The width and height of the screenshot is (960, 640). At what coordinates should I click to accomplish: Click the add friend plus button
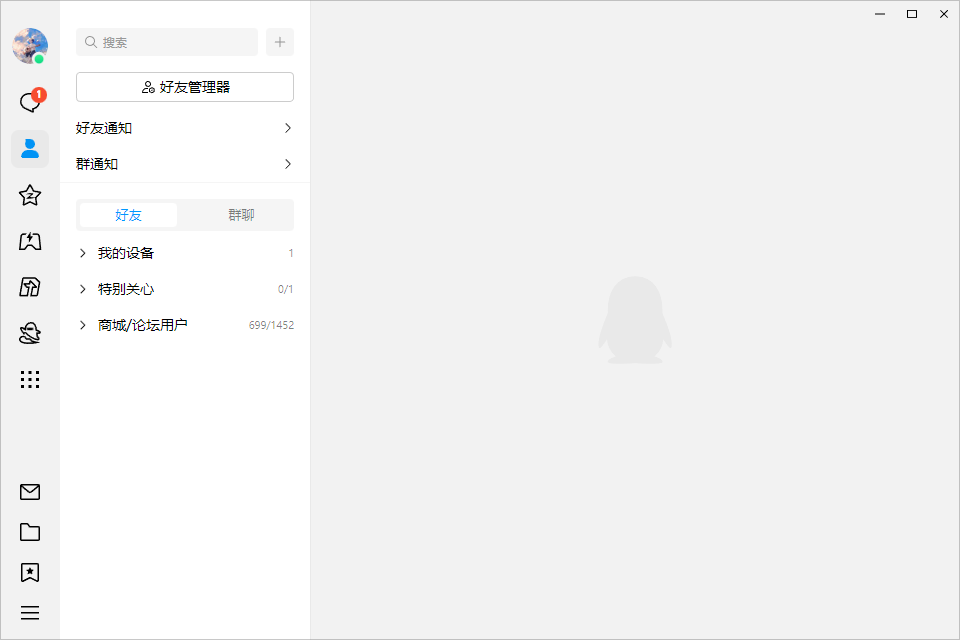[x=279, y=42]
